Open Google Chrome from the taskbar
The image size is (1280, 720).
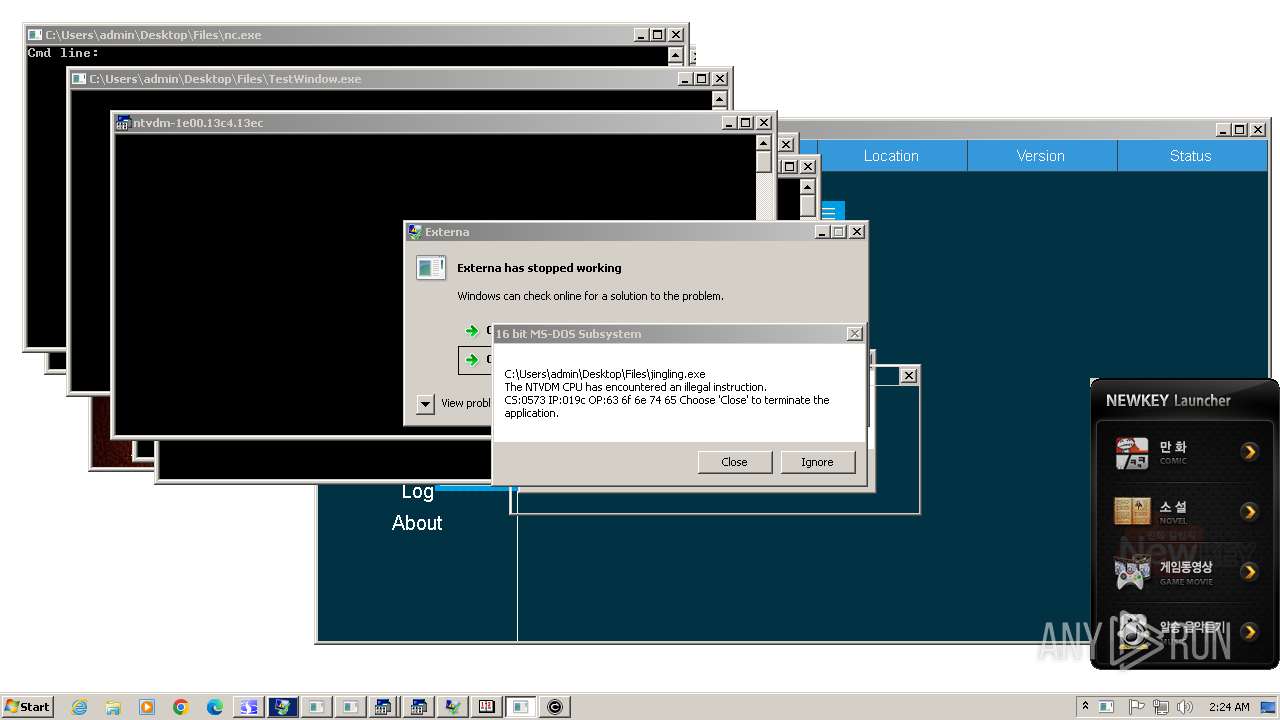pyautogui.click(x=181, y=707)
